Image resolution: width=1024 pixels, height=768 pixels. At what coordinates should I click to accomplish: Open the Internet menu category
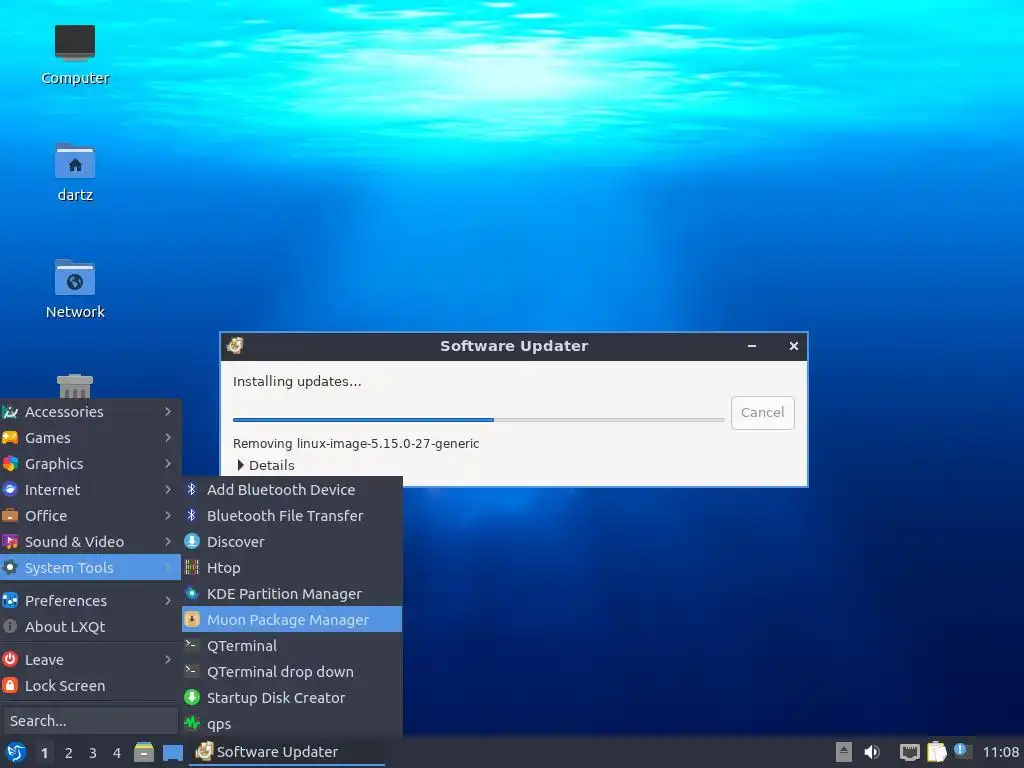(90, 489)
